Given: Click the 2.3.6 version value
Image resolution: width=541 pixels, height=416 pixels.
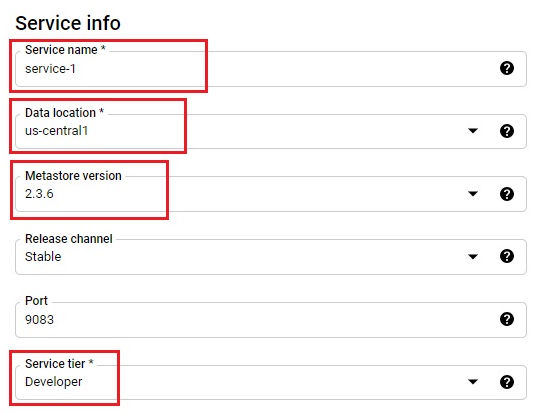Looking at the screenshot, I should tap(39, 194).
